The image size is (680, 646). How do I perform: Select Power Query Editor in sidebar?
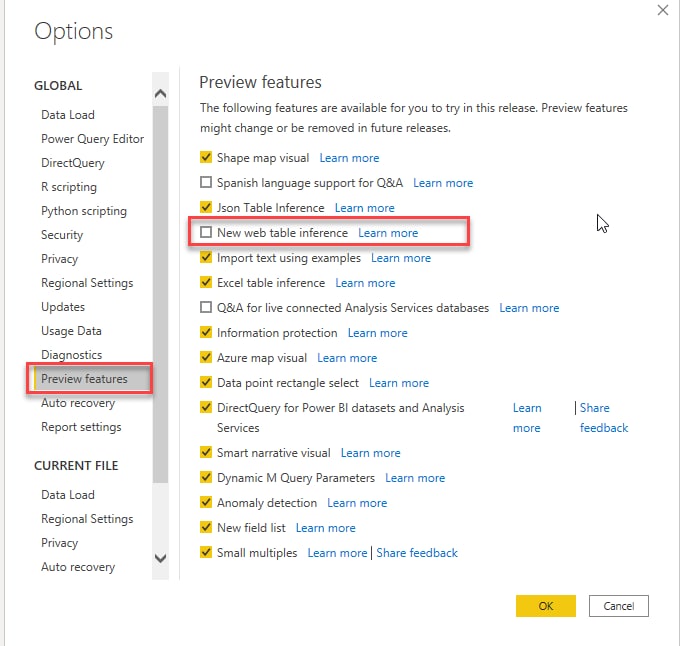pos(92,139)
